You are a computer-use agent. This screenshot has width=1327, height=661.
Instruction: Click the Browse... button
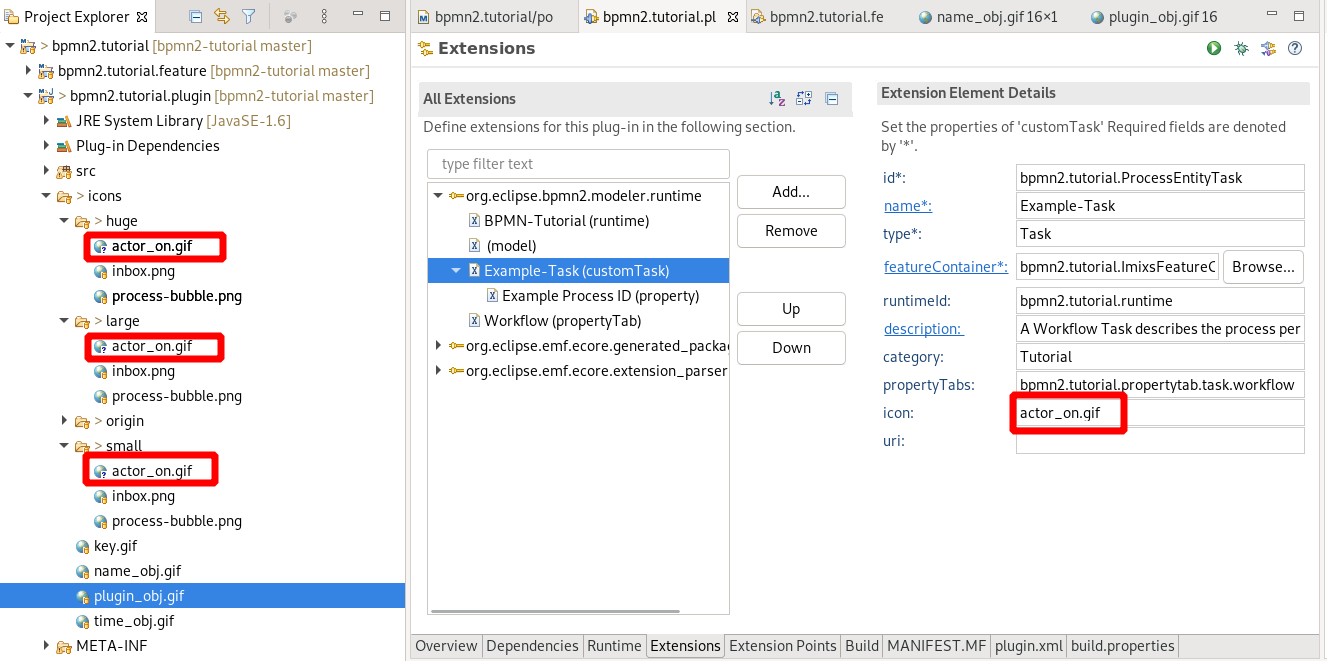point(1263,267)
